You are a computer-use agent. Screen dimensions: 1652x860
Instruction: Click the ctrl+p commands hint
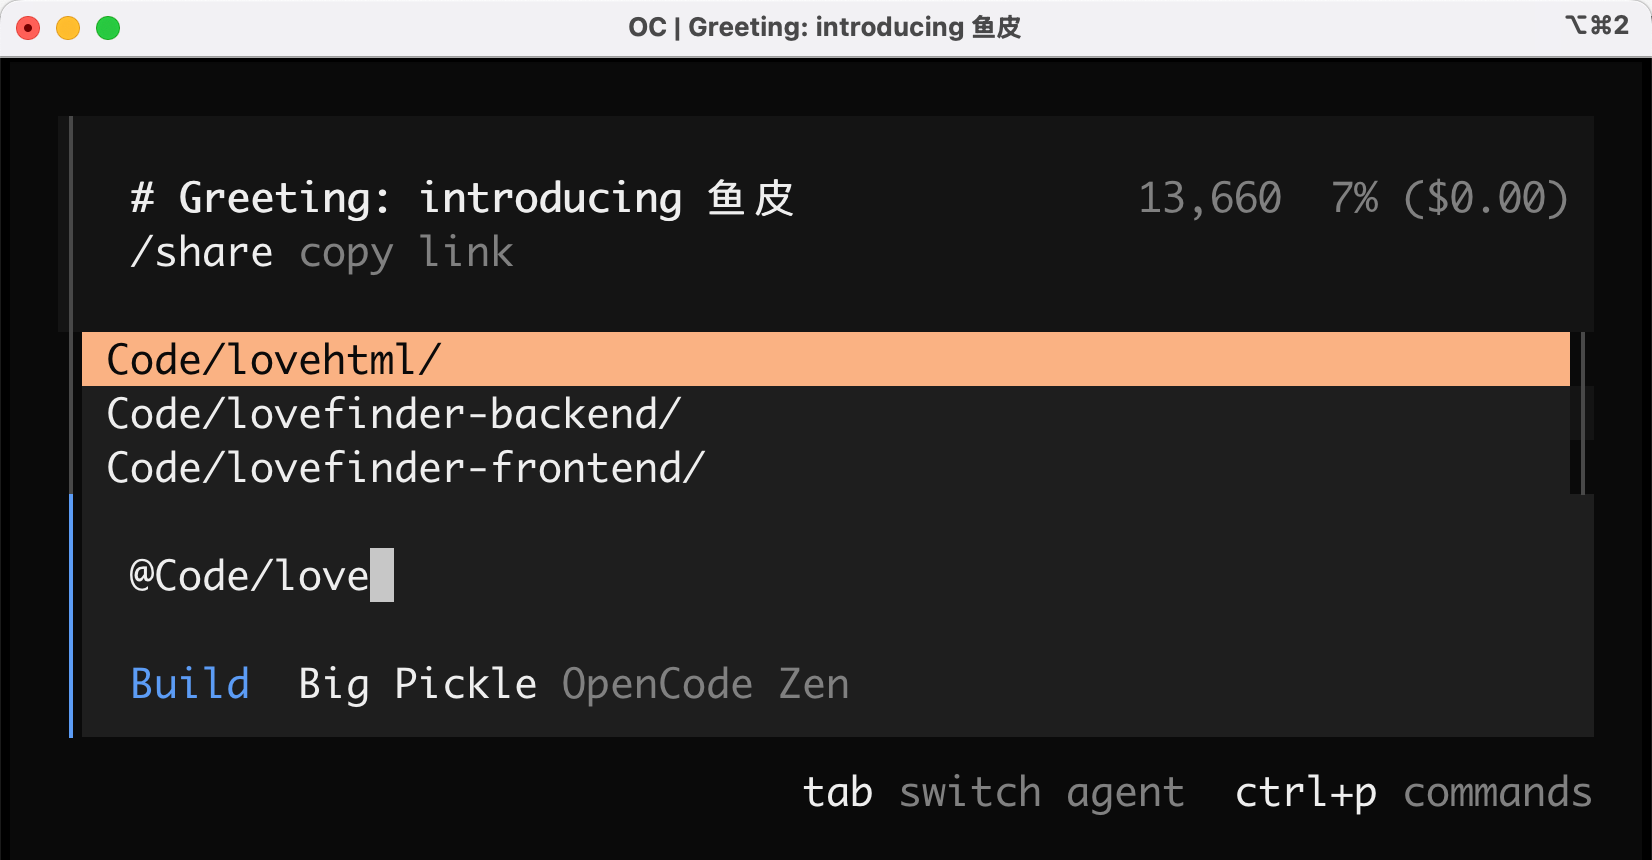[x=1412, y=792]
